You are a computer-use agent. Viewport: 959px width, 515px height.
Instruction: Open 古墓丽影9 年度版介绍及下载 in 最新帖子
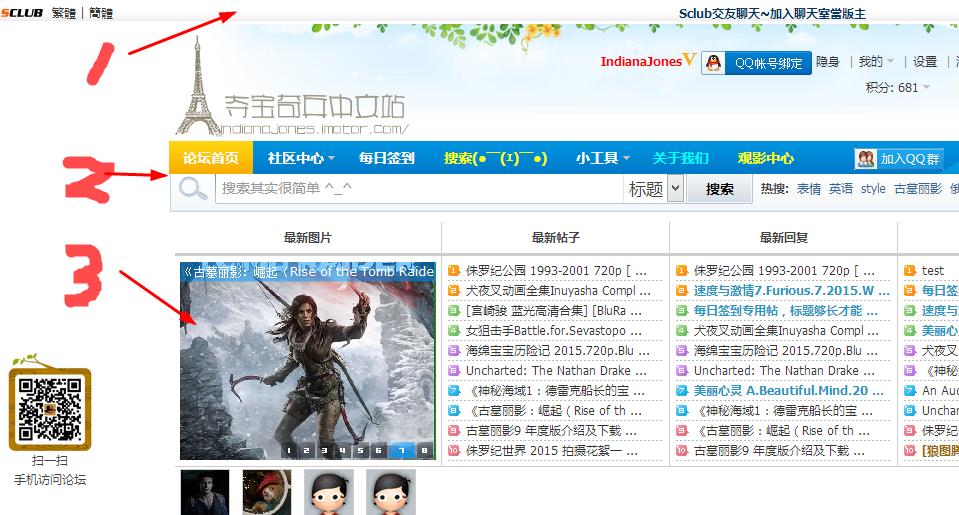pos(551,431)
